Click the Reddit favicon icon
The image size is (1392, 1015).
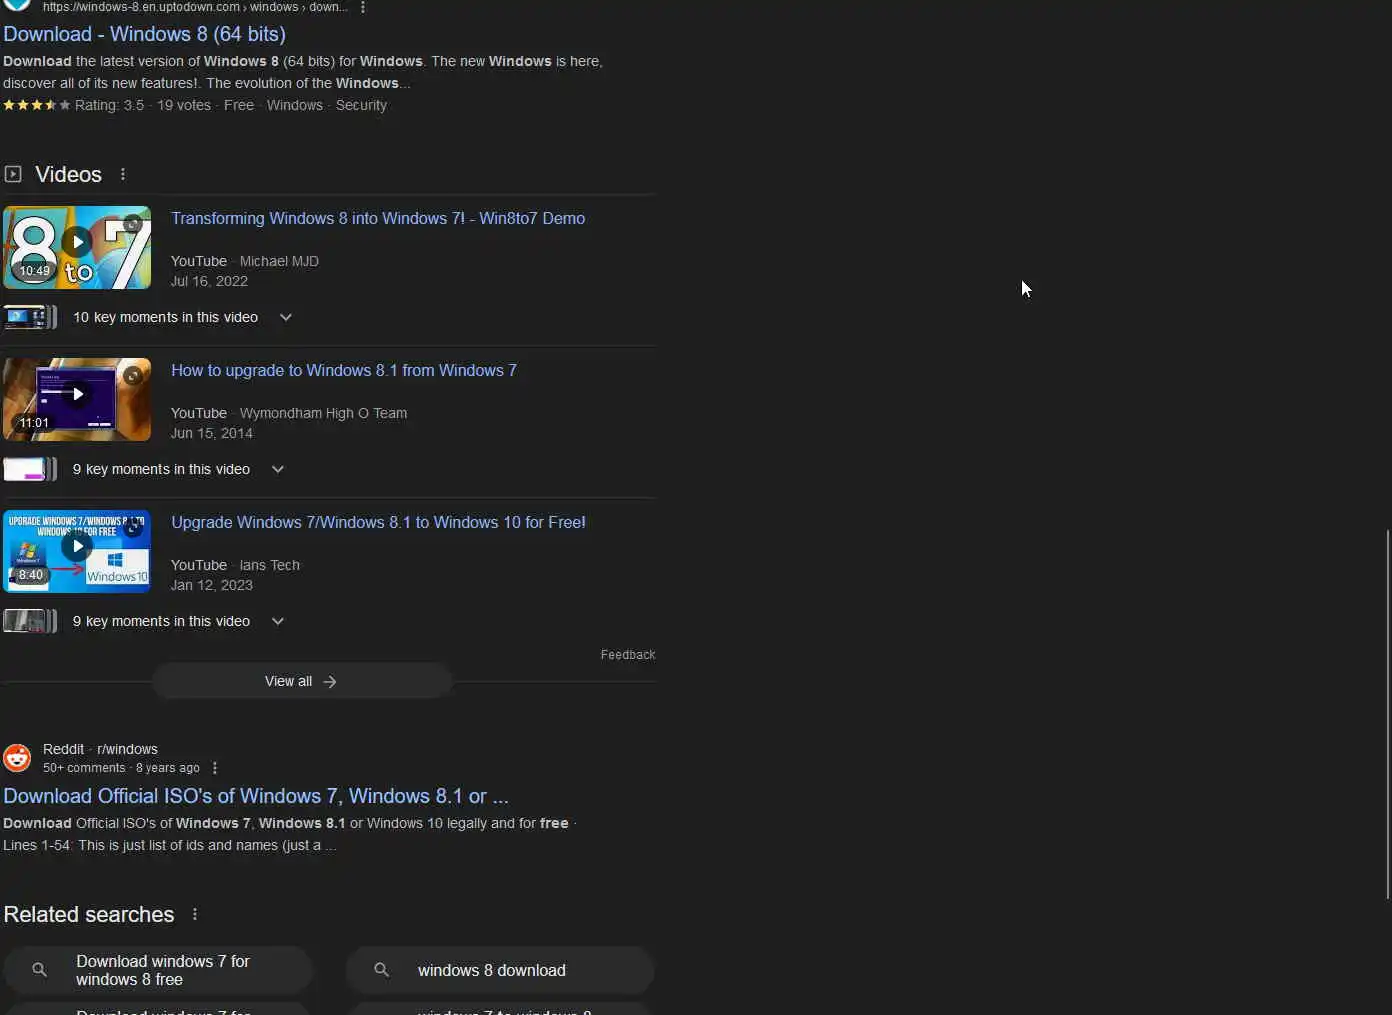pyautogui.click(x=17, y=758)
